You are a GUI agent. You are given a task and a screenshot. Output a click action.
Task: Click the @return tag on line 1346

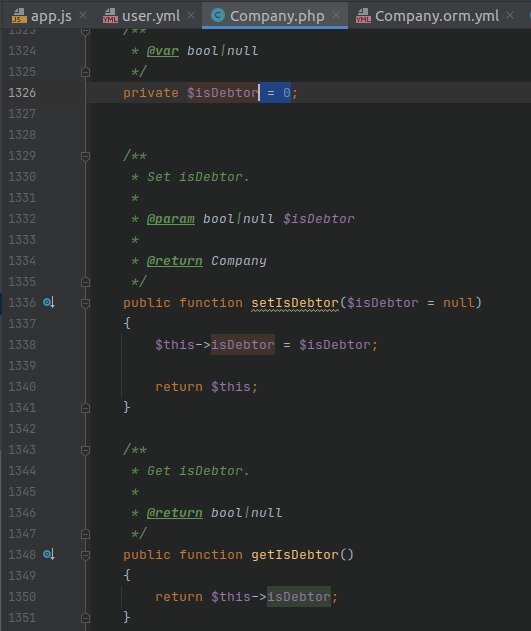(175, 513)
